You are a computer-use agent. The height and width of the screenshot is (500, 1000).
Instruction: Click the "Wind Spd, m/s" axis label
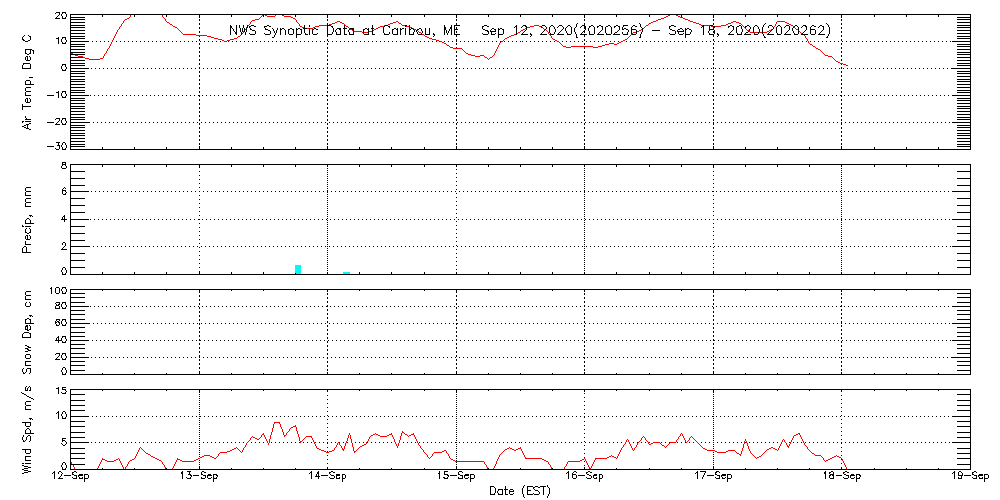point(28,428)
